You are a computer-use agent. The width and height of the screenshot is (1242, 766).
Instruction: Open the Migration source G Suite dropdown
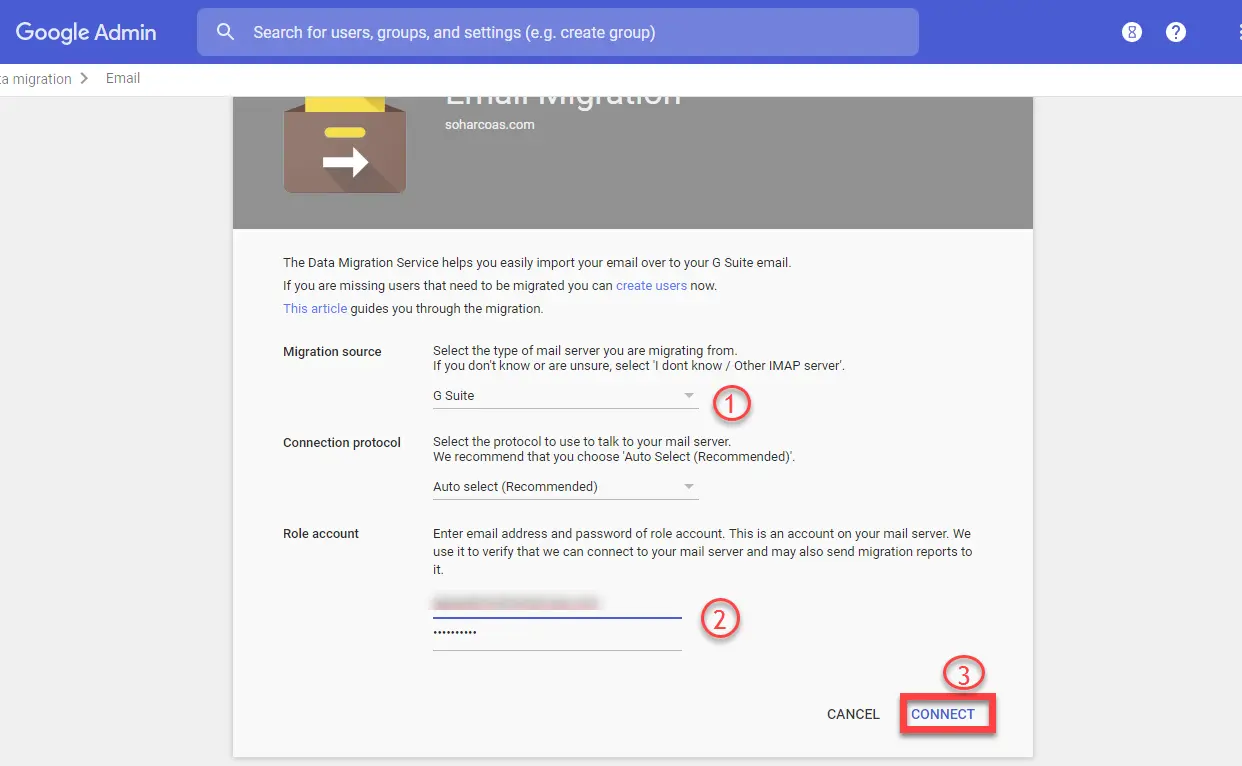[x=565, y=396]
